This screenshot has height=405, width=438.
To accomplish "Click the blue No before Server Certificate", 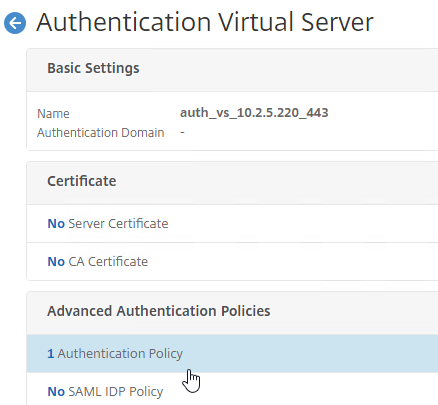I will 56,224.
